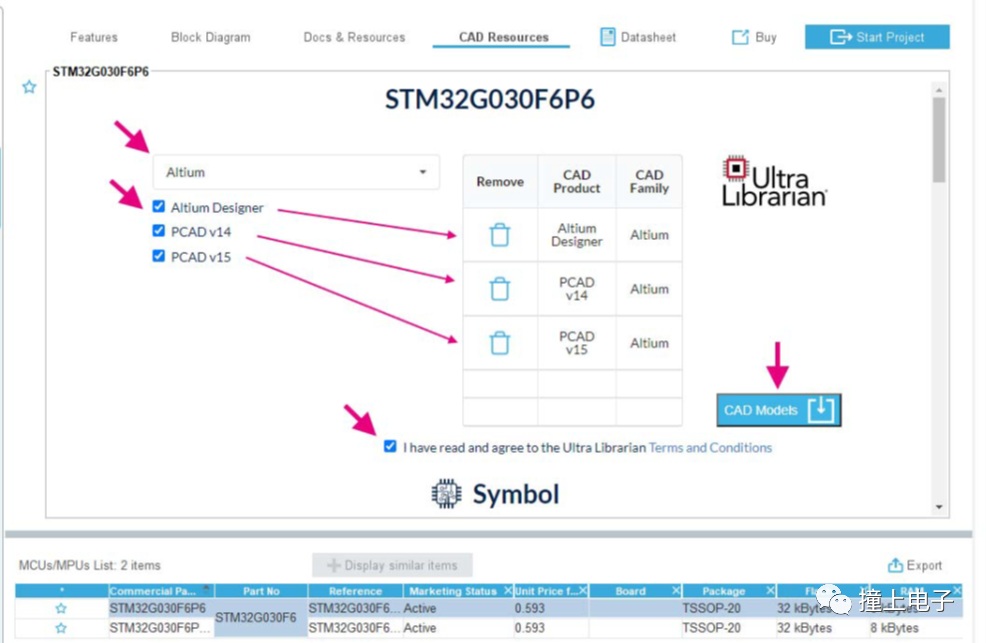Screen dimensions: 986x643
Task: Click the chip icon beside Symbol heading
Action: (x=446, y=493)
